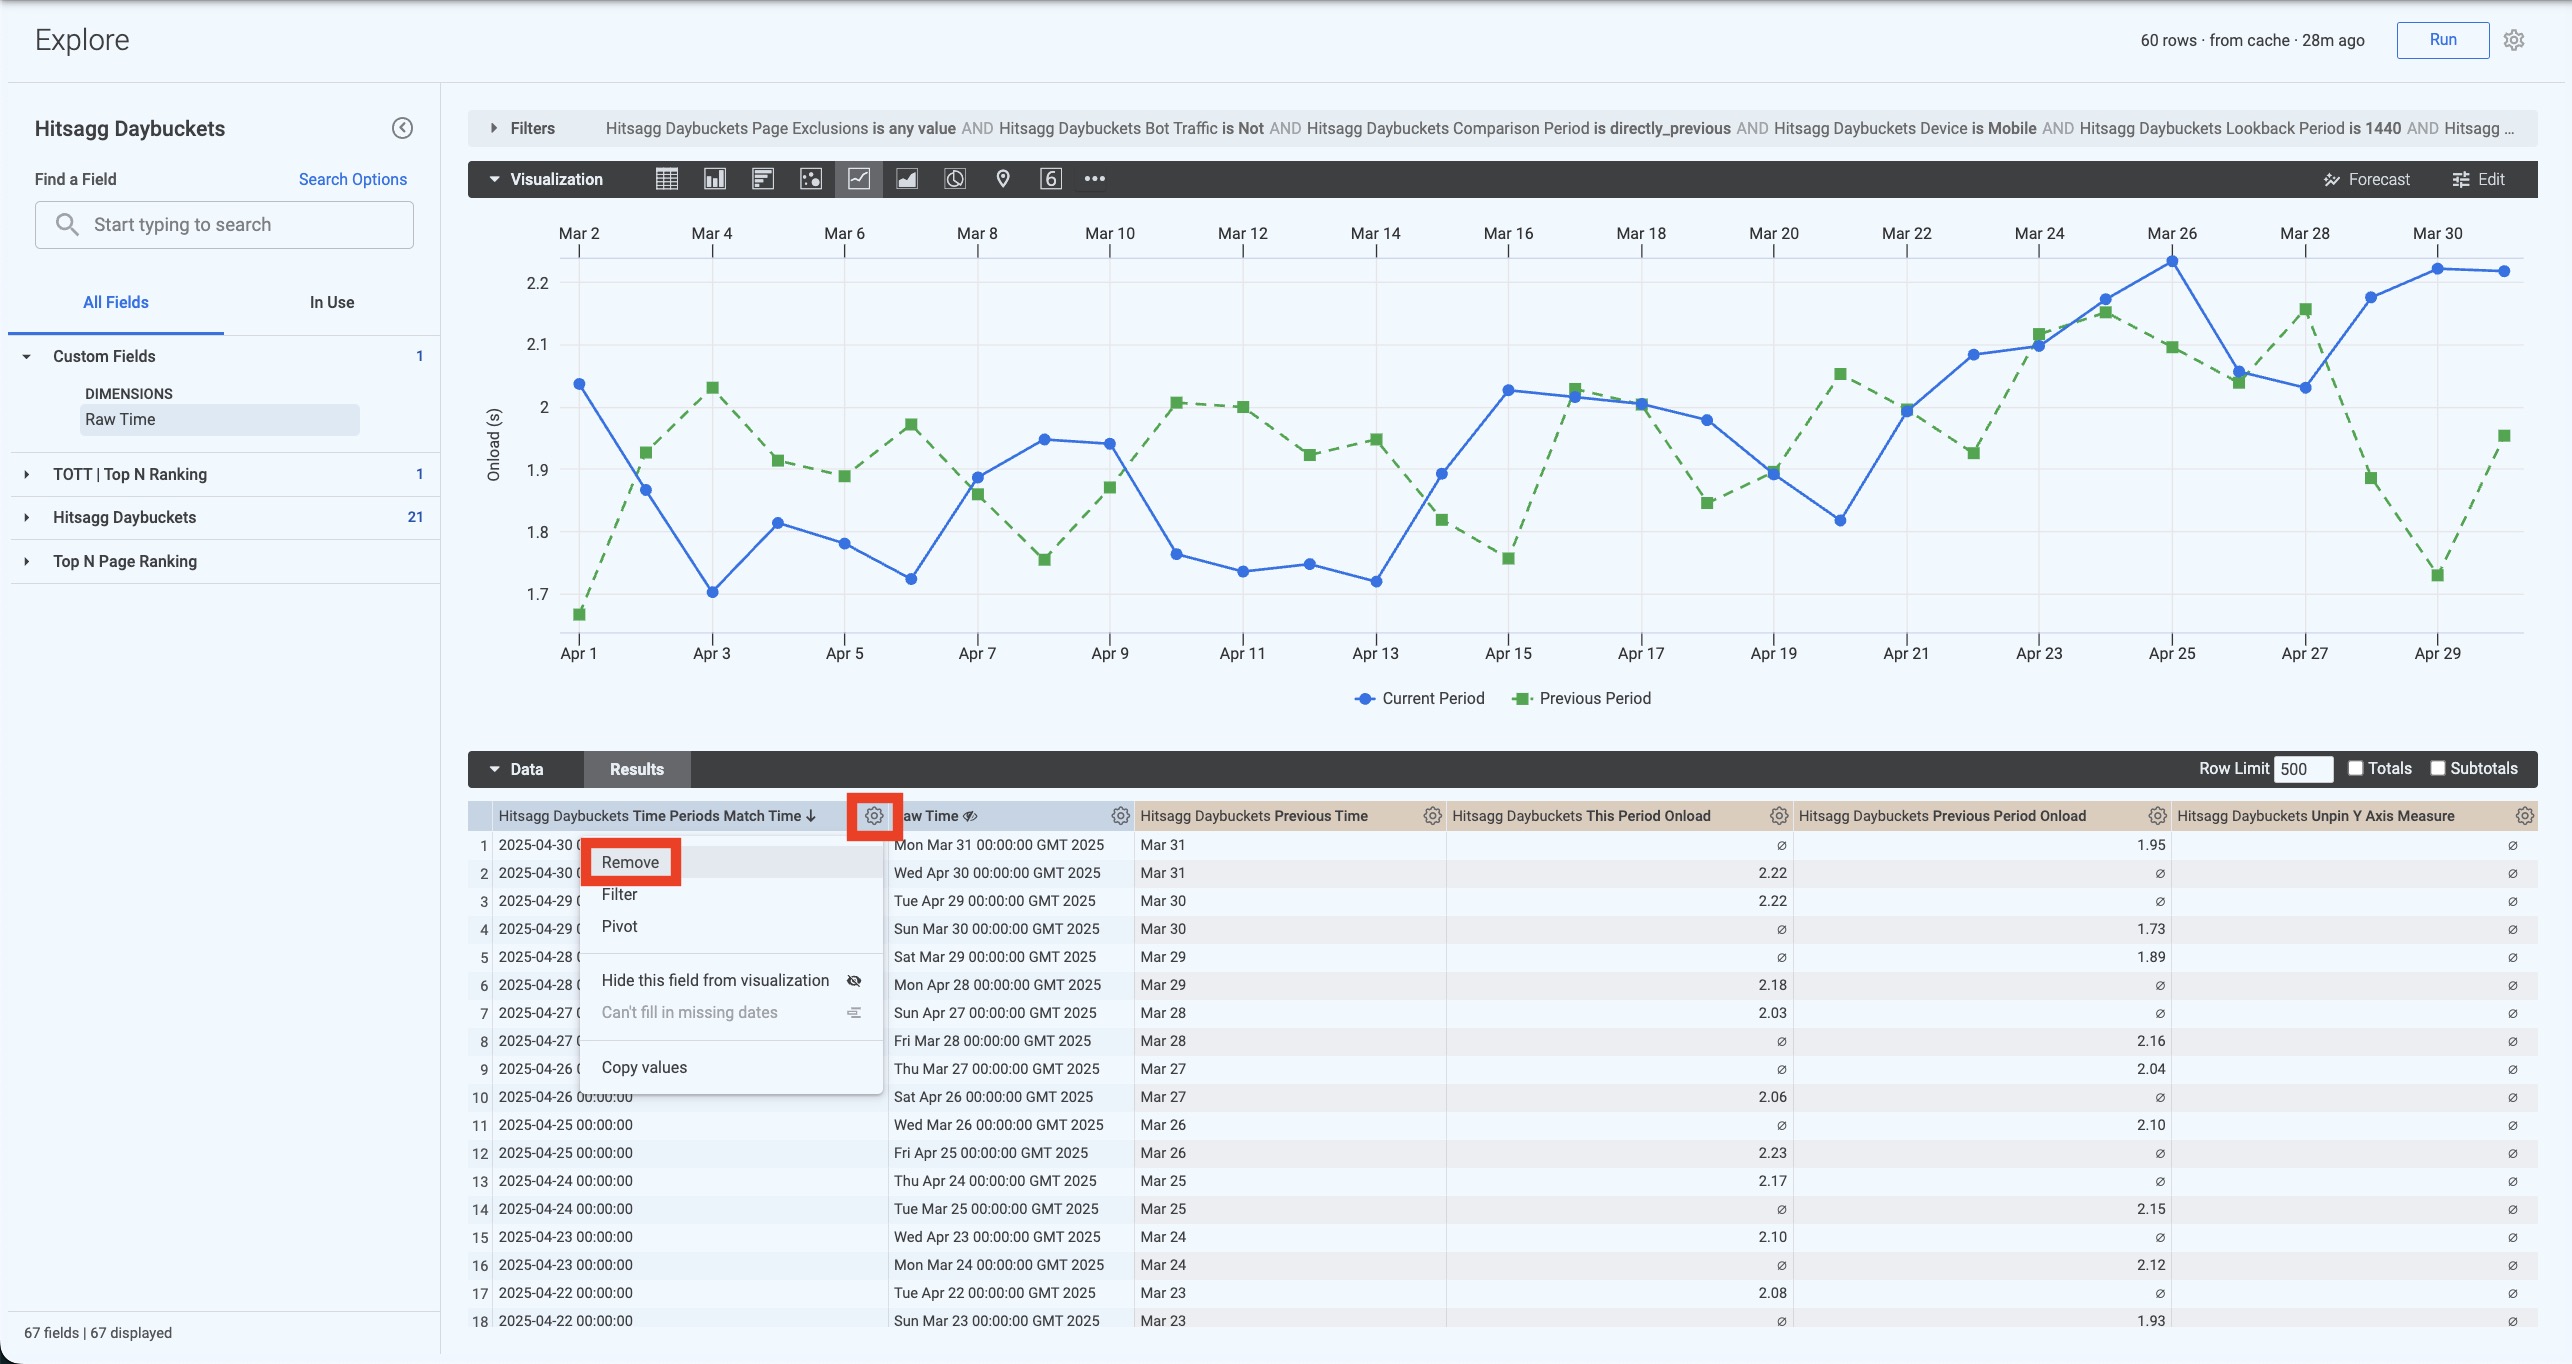Toggle Current Period series in legend
The width and height of the screenshot is (2572, 1364).
[x=1419, y=698]
